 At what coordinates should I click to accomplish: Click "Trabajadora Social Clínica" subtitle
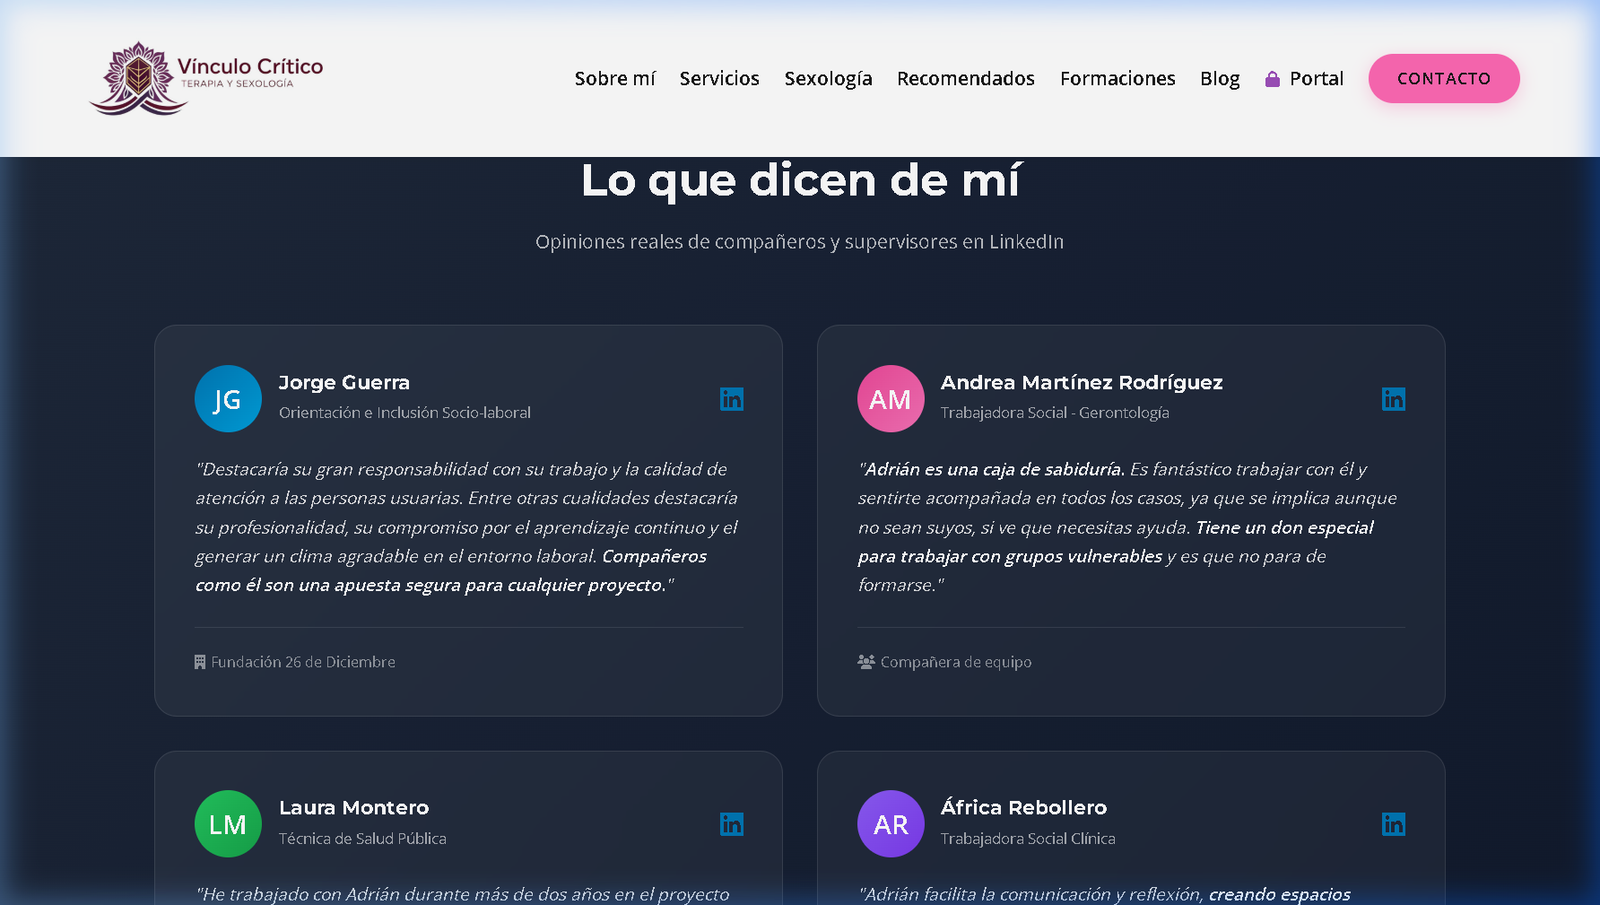(x=1028, y=838)
